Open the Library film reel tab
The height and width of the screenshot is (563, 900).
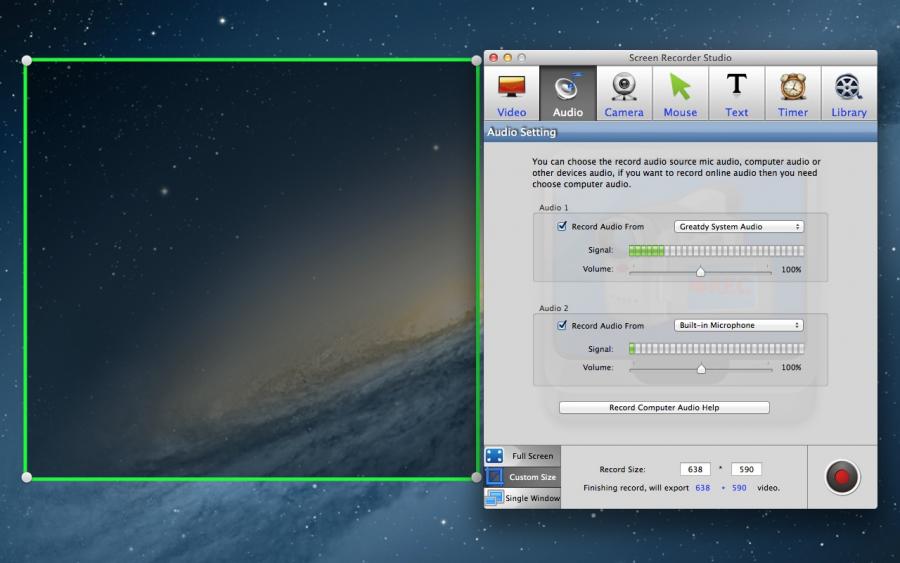pos(849,94)
